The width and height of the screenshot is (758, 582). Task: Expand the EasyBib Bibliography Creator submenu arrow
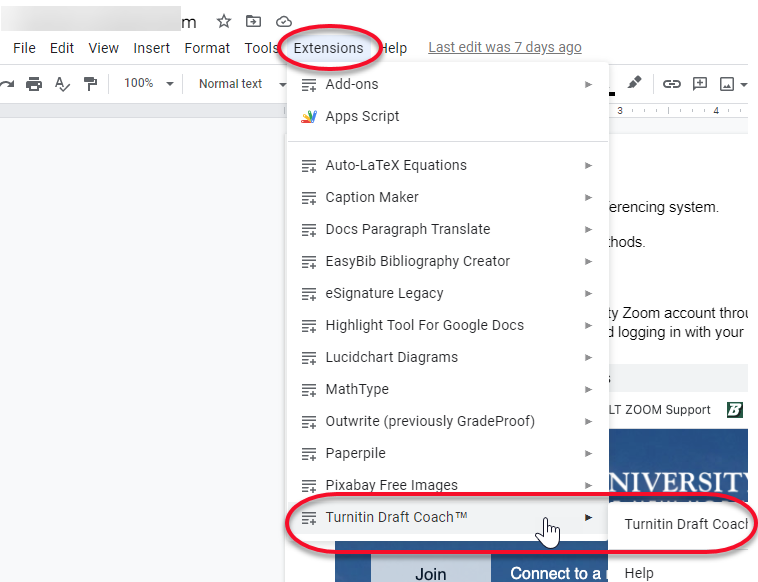[588, 262]
